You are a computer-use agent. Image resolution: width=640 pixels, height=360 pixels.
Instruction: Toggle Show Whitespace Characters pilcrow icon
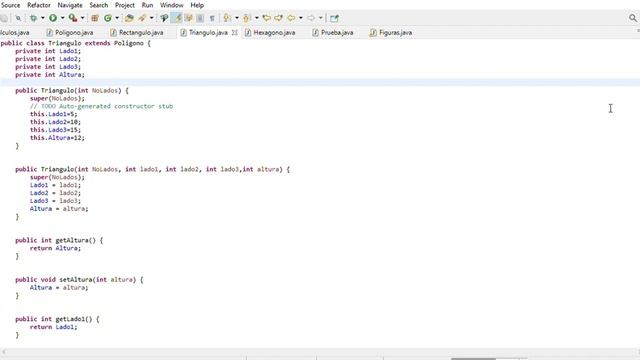pos(212,18)
